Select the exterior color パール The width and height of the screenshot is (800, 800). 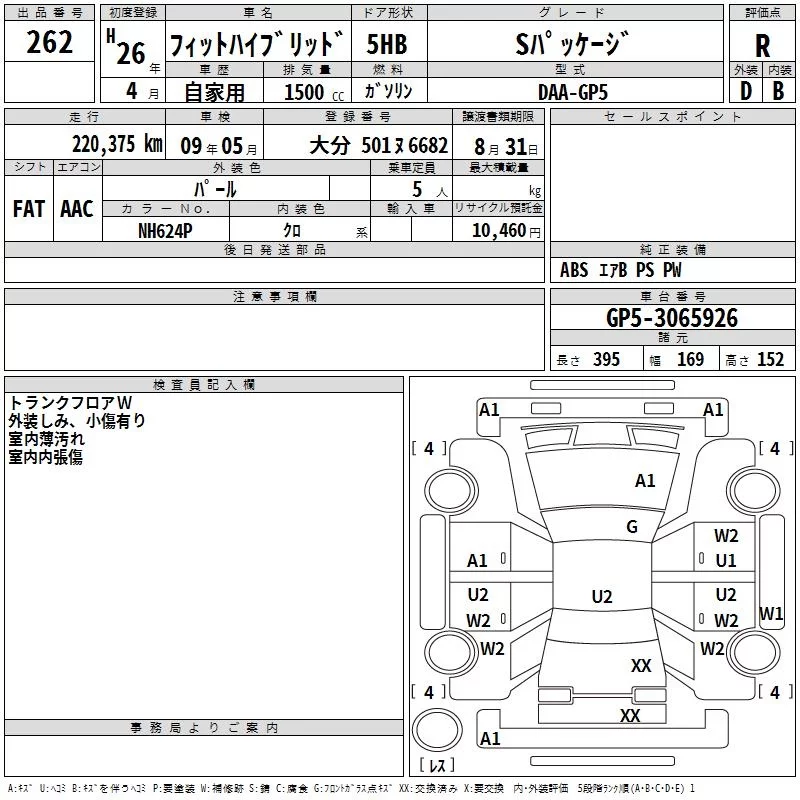pyautogui.click(x=215, y=189)
